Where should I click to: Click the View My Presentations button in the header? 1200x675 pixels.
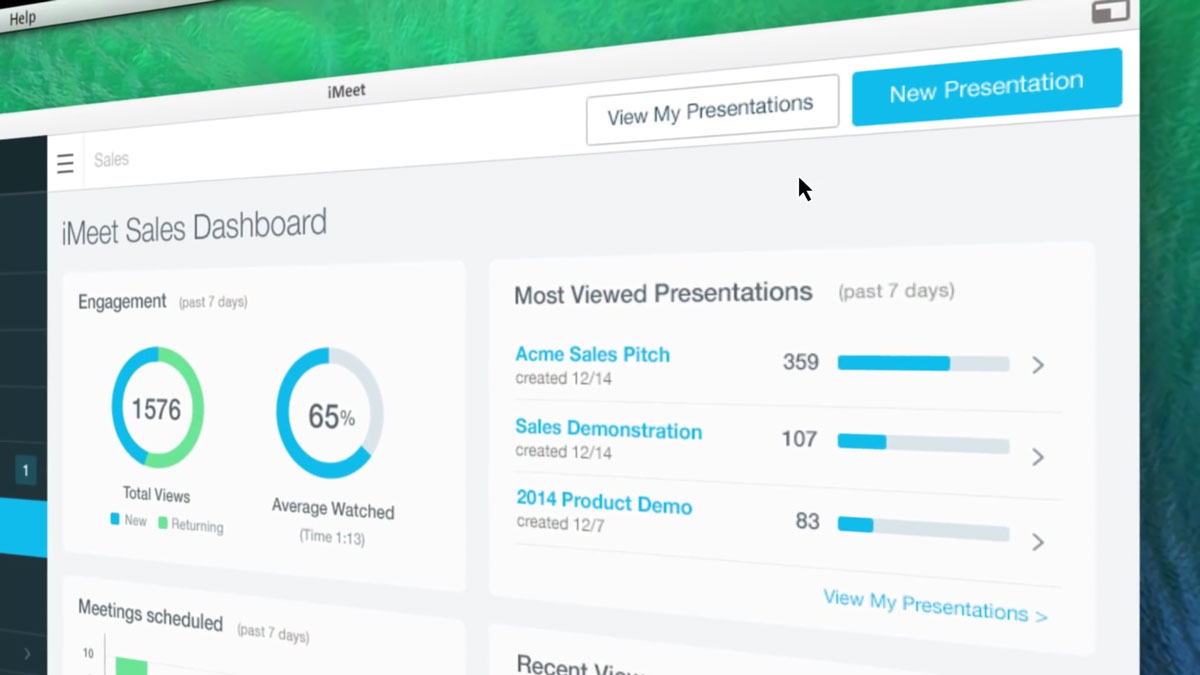[x=711, y=110]
